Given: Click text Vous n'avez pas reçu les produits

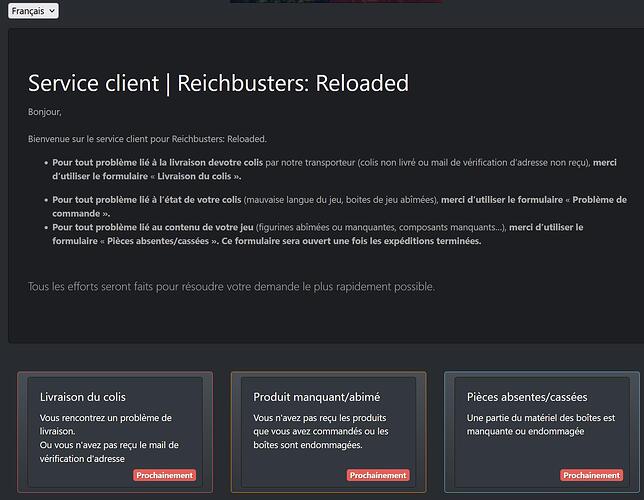Looking at the screenshot, I should tap(321, 431).
